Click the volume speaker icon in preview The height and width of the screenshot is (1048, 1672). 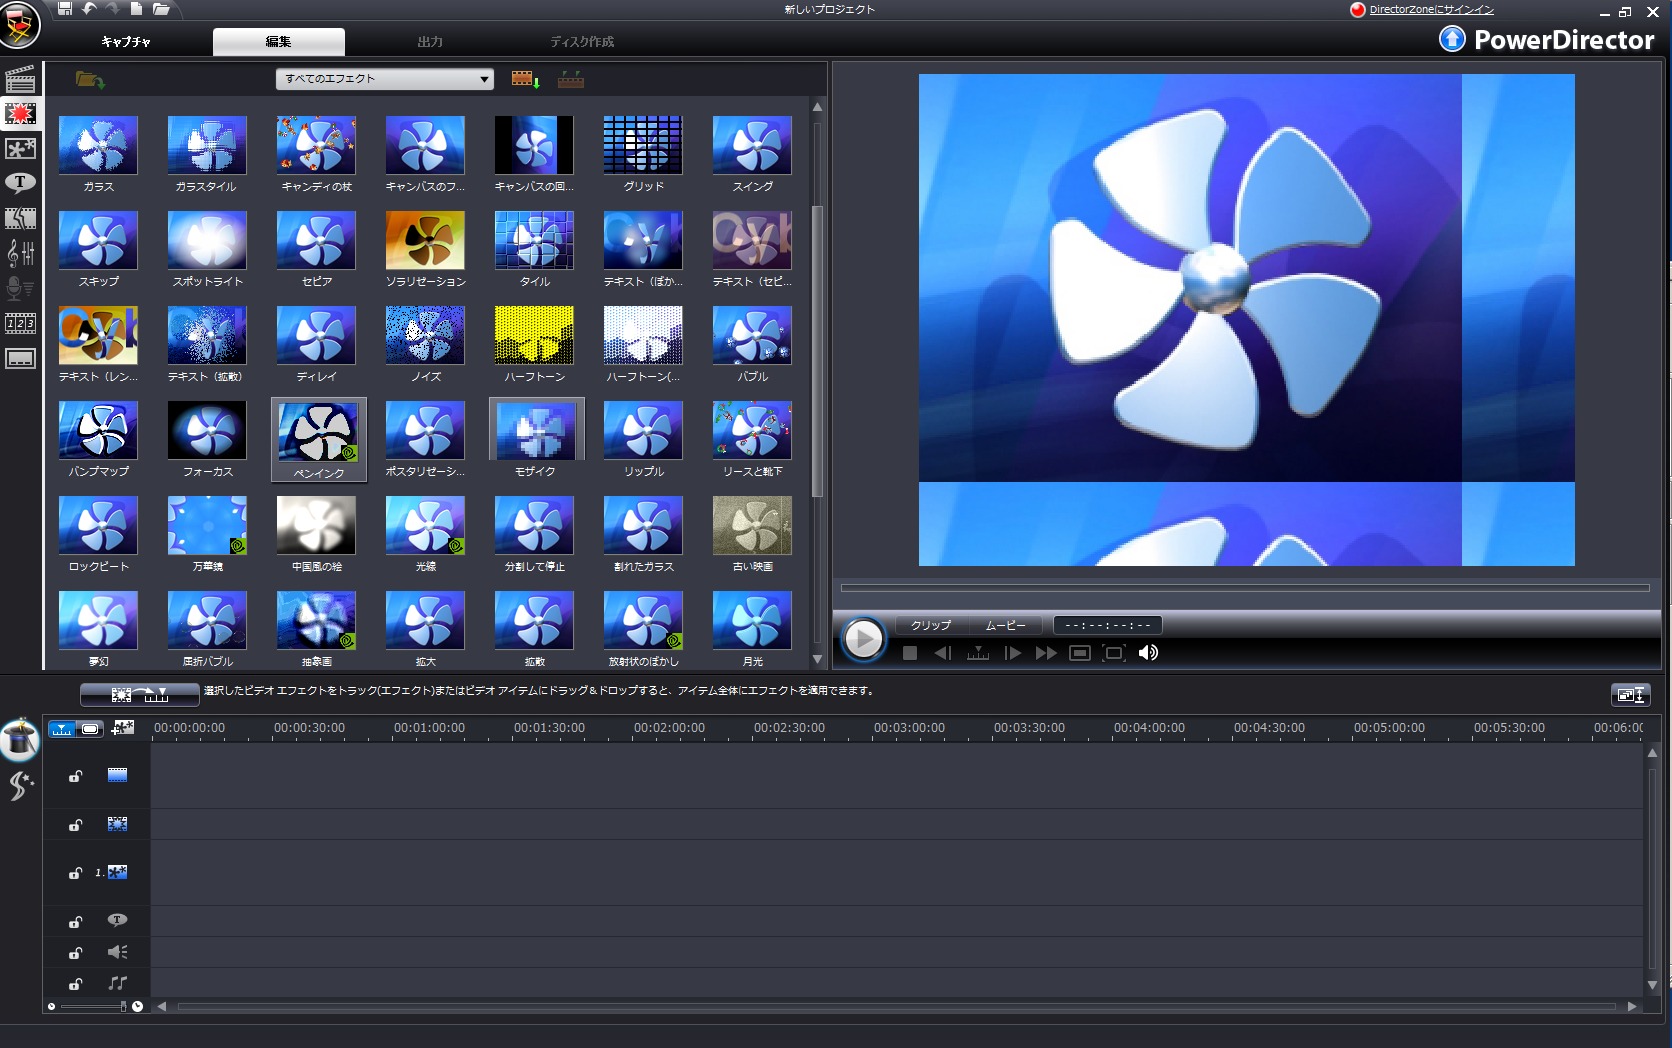[1148, 653]
